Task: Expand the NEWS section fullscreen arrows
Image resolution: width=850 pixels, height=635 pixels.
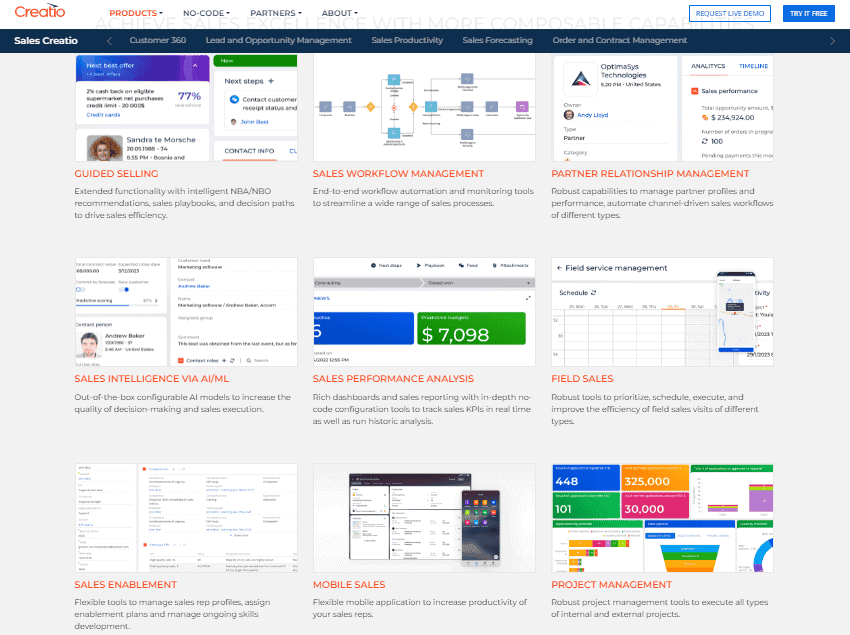Action: click(x=530, y=298)
